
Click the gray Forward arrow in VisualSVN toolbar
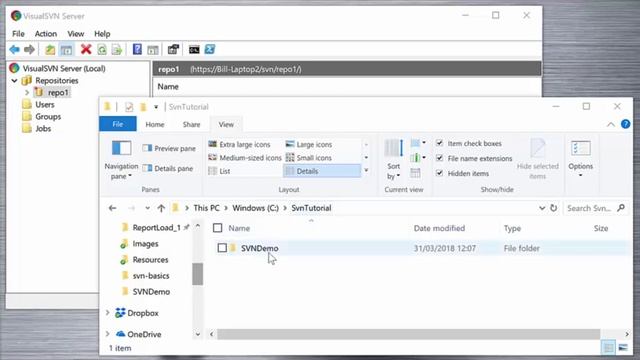29,50
